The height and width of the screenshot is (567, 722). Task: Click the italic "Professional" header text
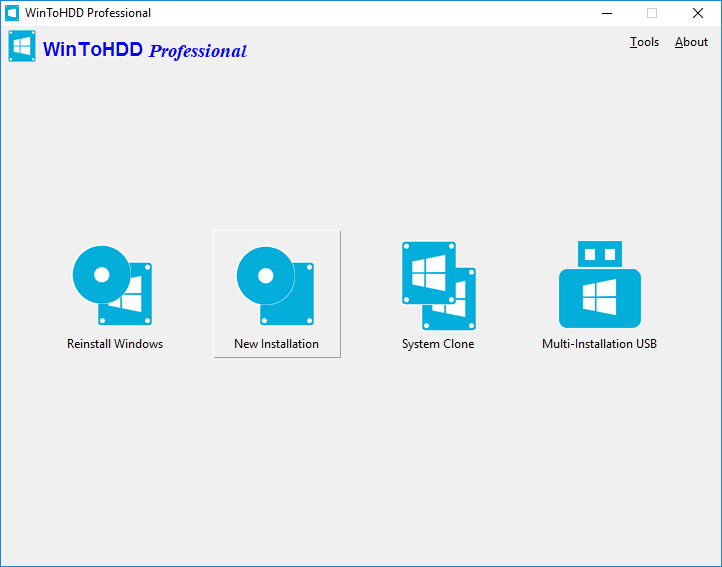point(197,51)
